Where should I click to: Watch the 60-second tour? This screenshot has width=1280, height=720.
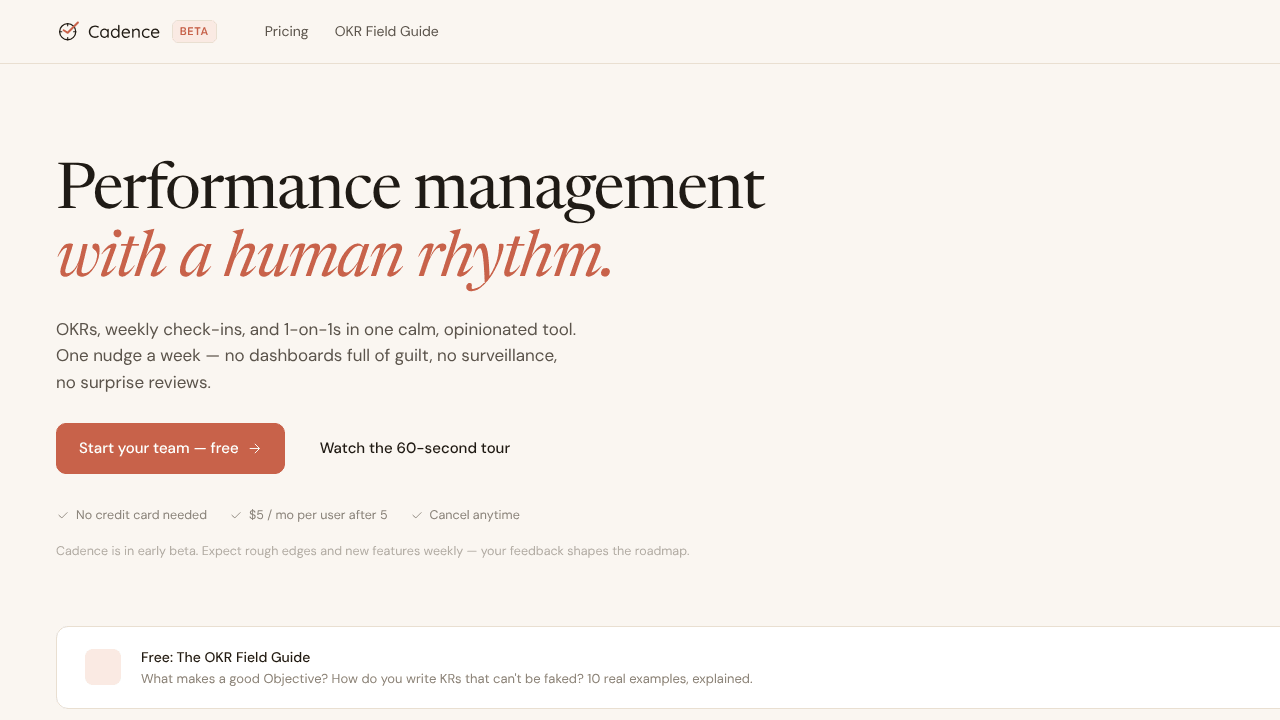click(x=415, y=448)
